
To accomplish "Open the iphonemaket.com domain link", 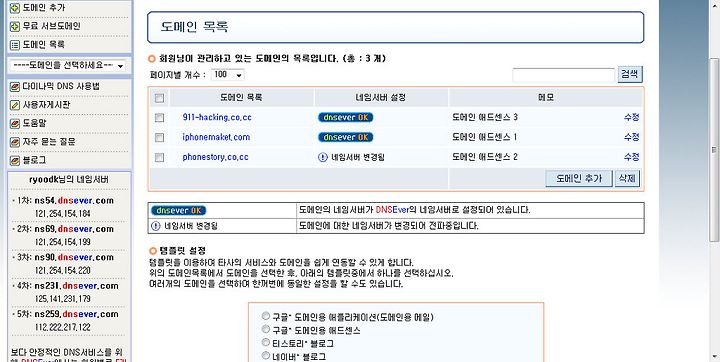I will 216,137.
